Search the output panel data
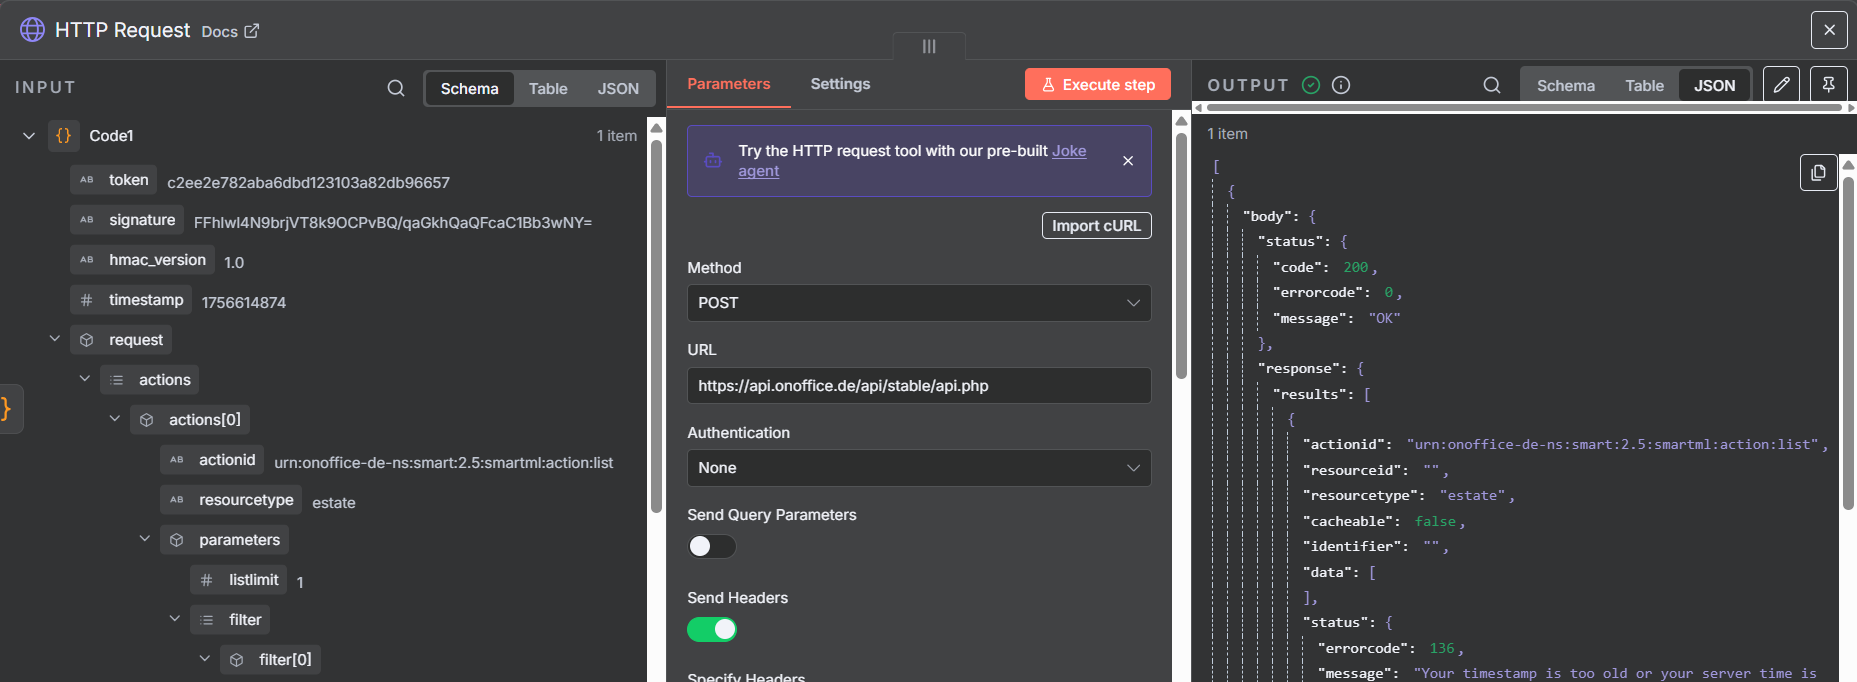Viewport: 1857px width, 682px height. [x=1491, y=85]
